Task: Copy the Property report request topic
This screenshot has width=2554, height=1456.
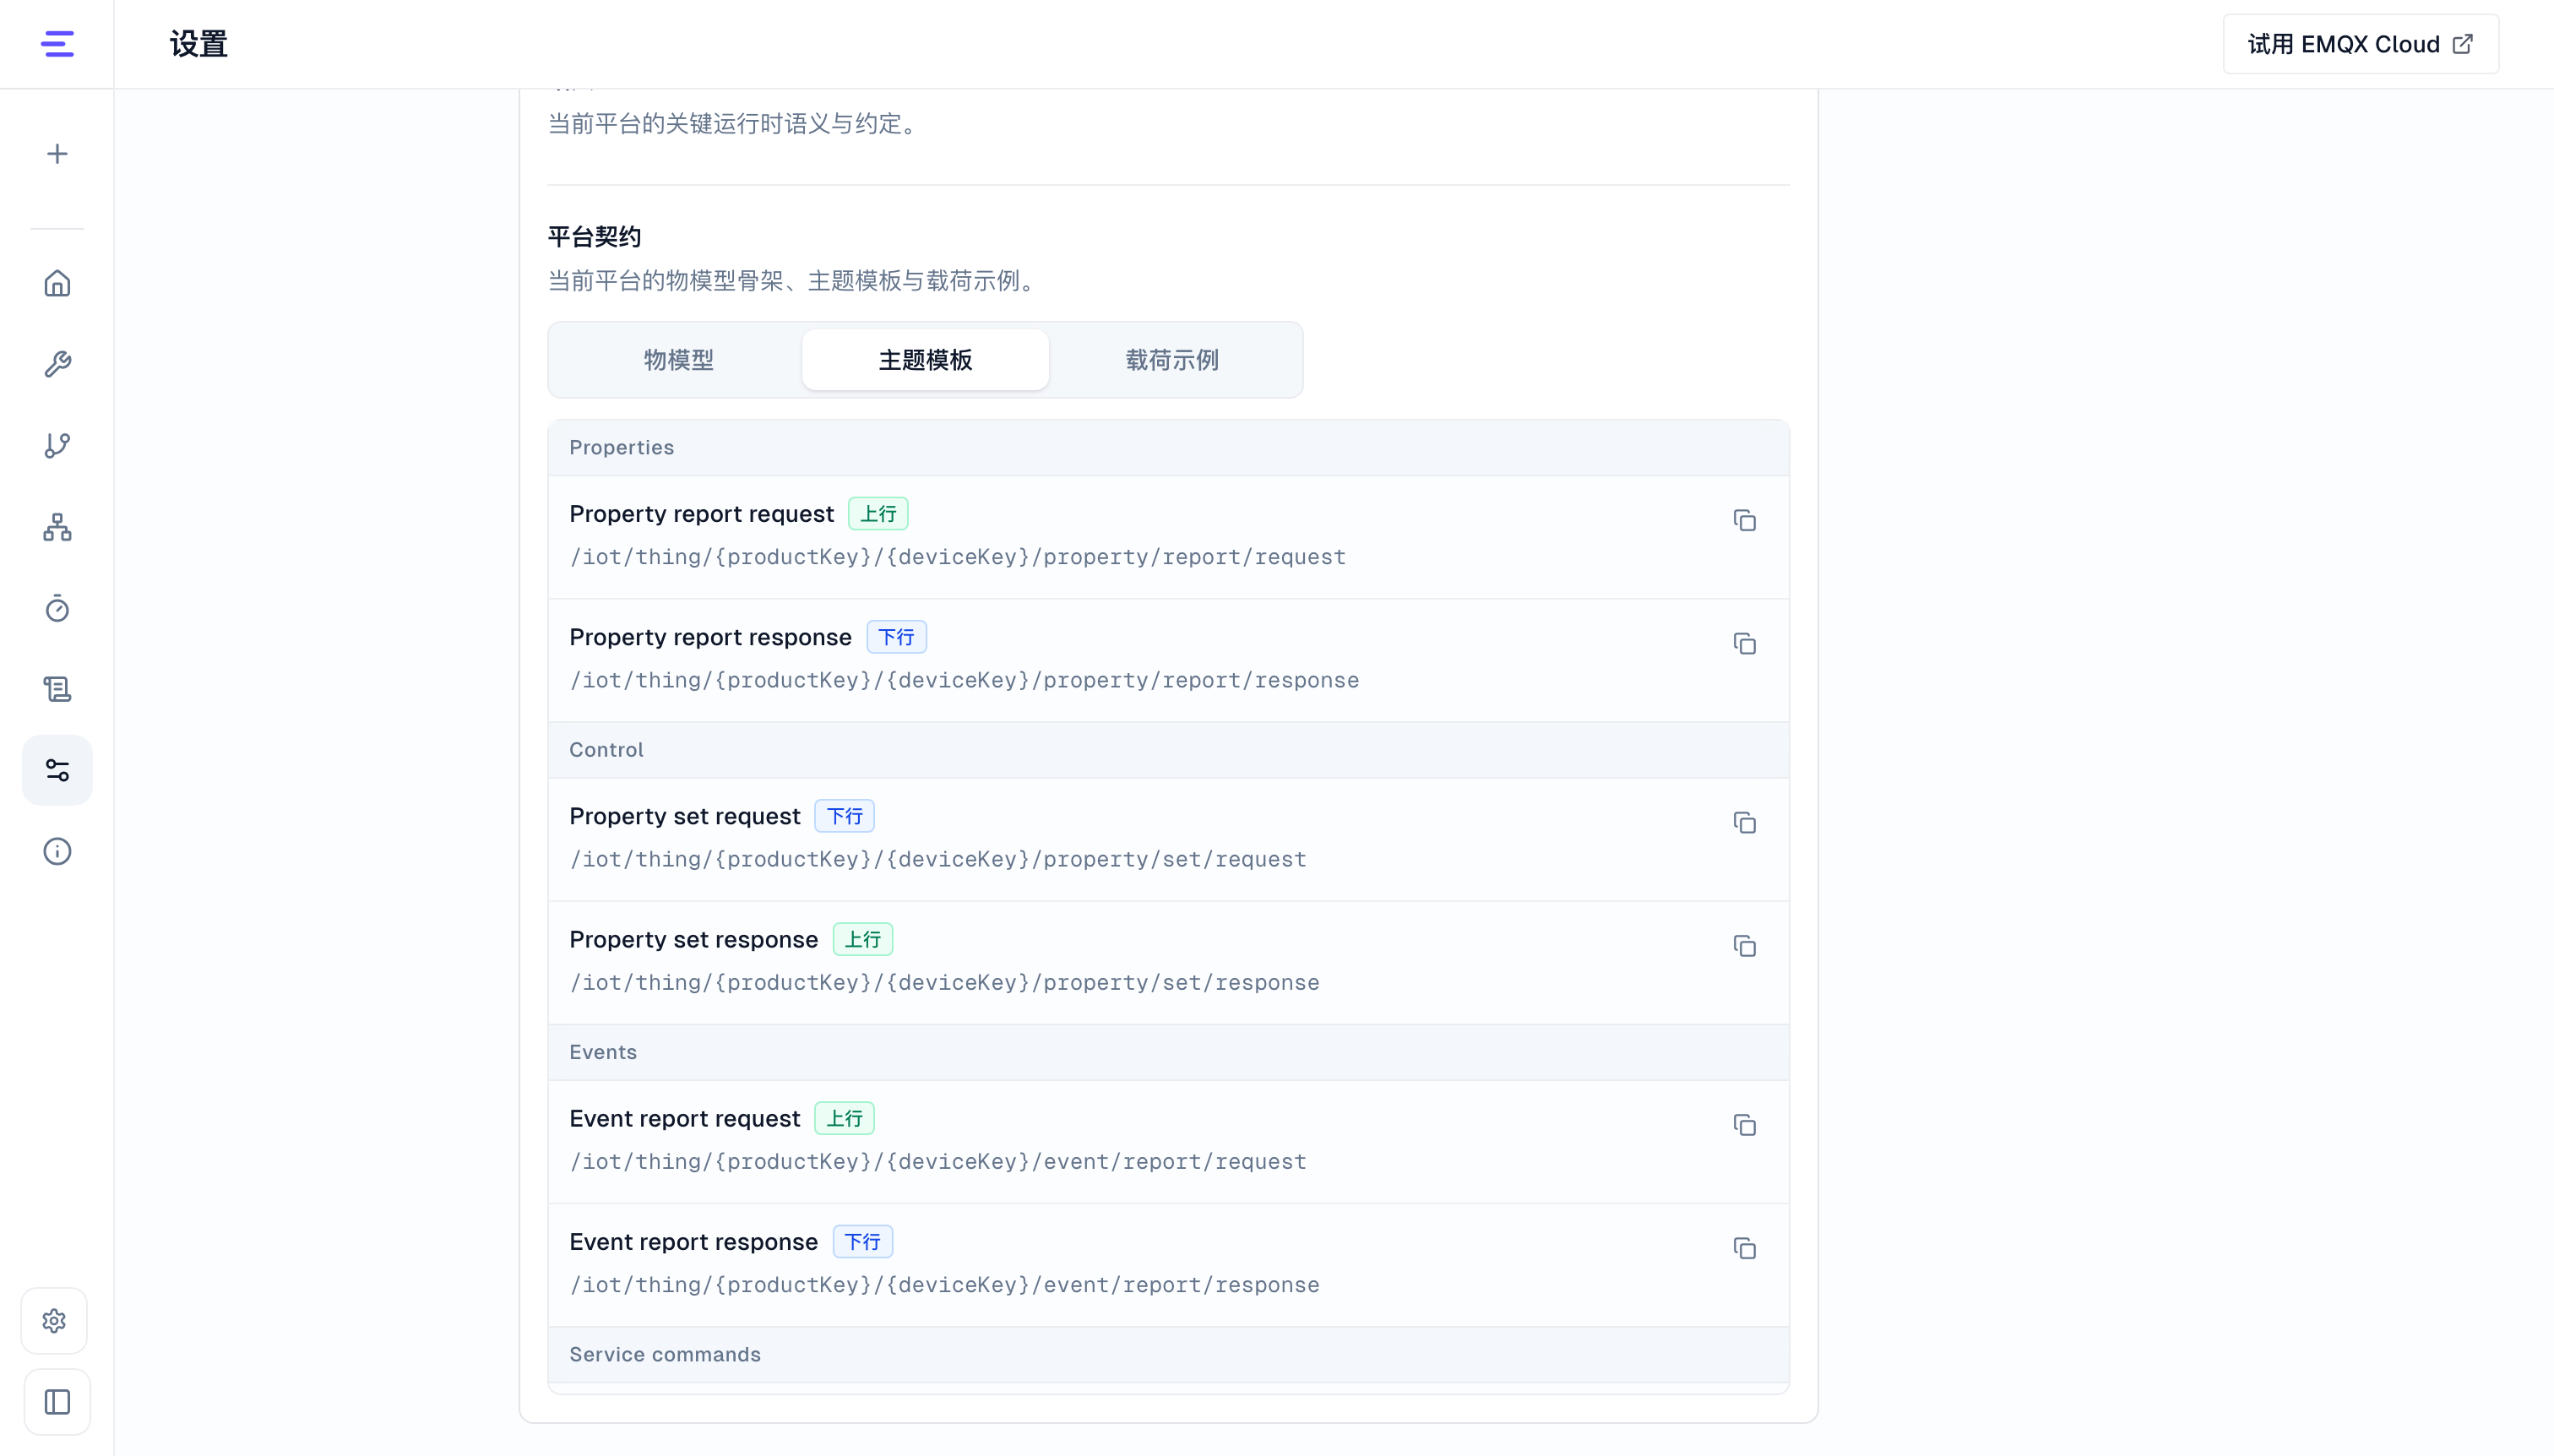Action: coord(1744,520)
